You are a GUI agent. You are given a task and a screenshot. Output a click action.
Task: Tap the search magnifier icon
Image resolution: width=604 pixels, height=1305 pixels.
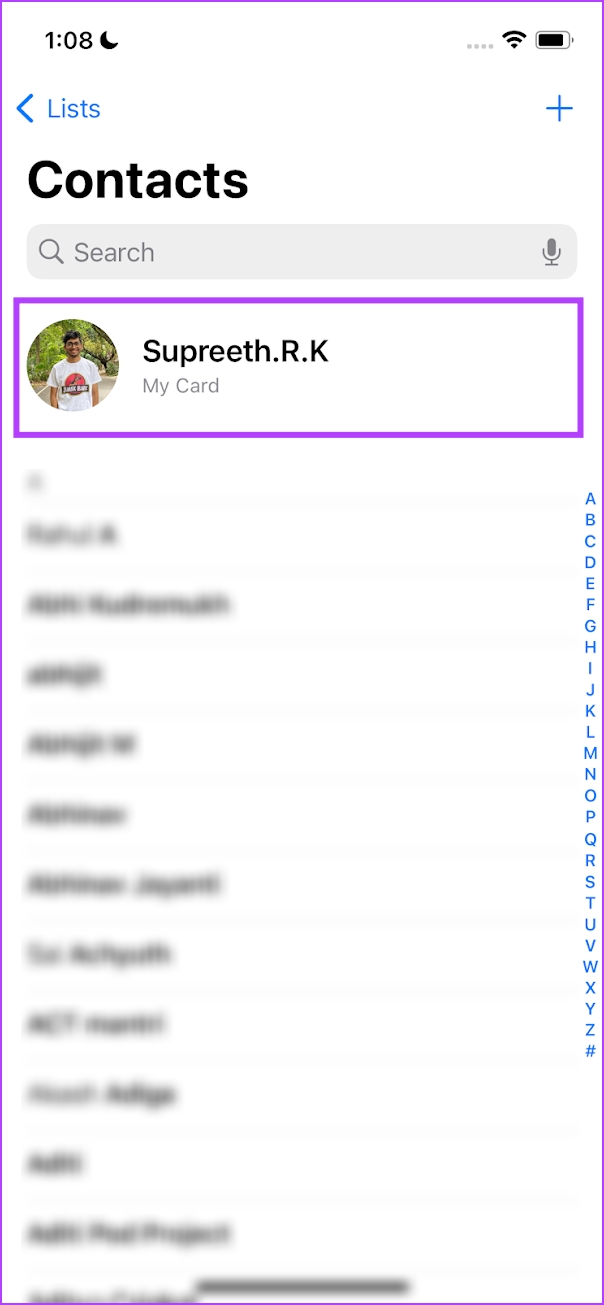click(x=51, y=251)
